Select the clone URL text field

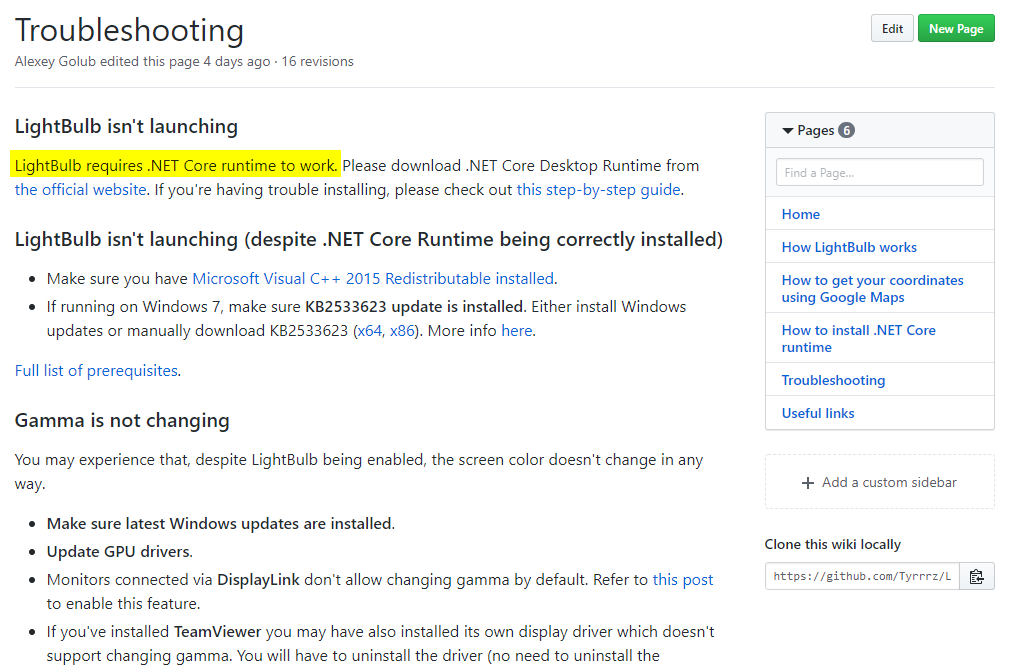tap(862, 576)
